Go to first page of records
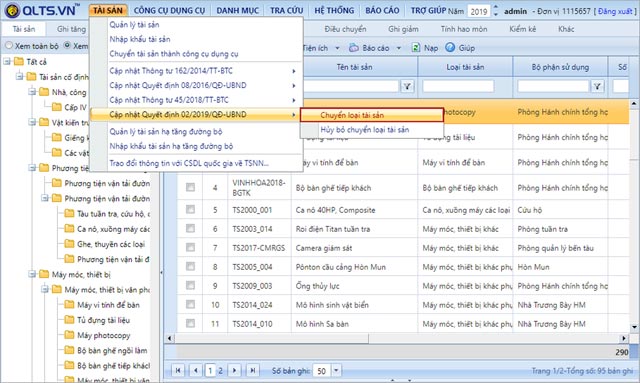Image resolution: width=640 pixels, height=383 pixels. click(x=178, y=370)
